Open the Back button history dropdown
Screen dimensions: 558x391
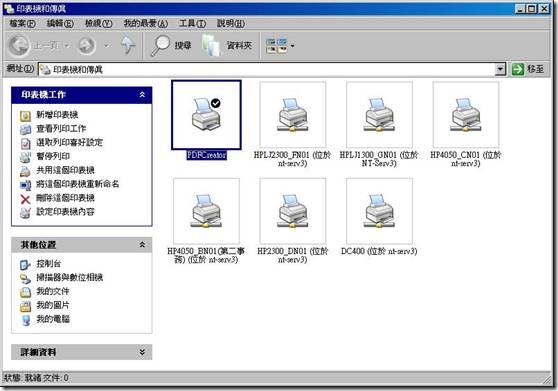click(x=67, y=46)
